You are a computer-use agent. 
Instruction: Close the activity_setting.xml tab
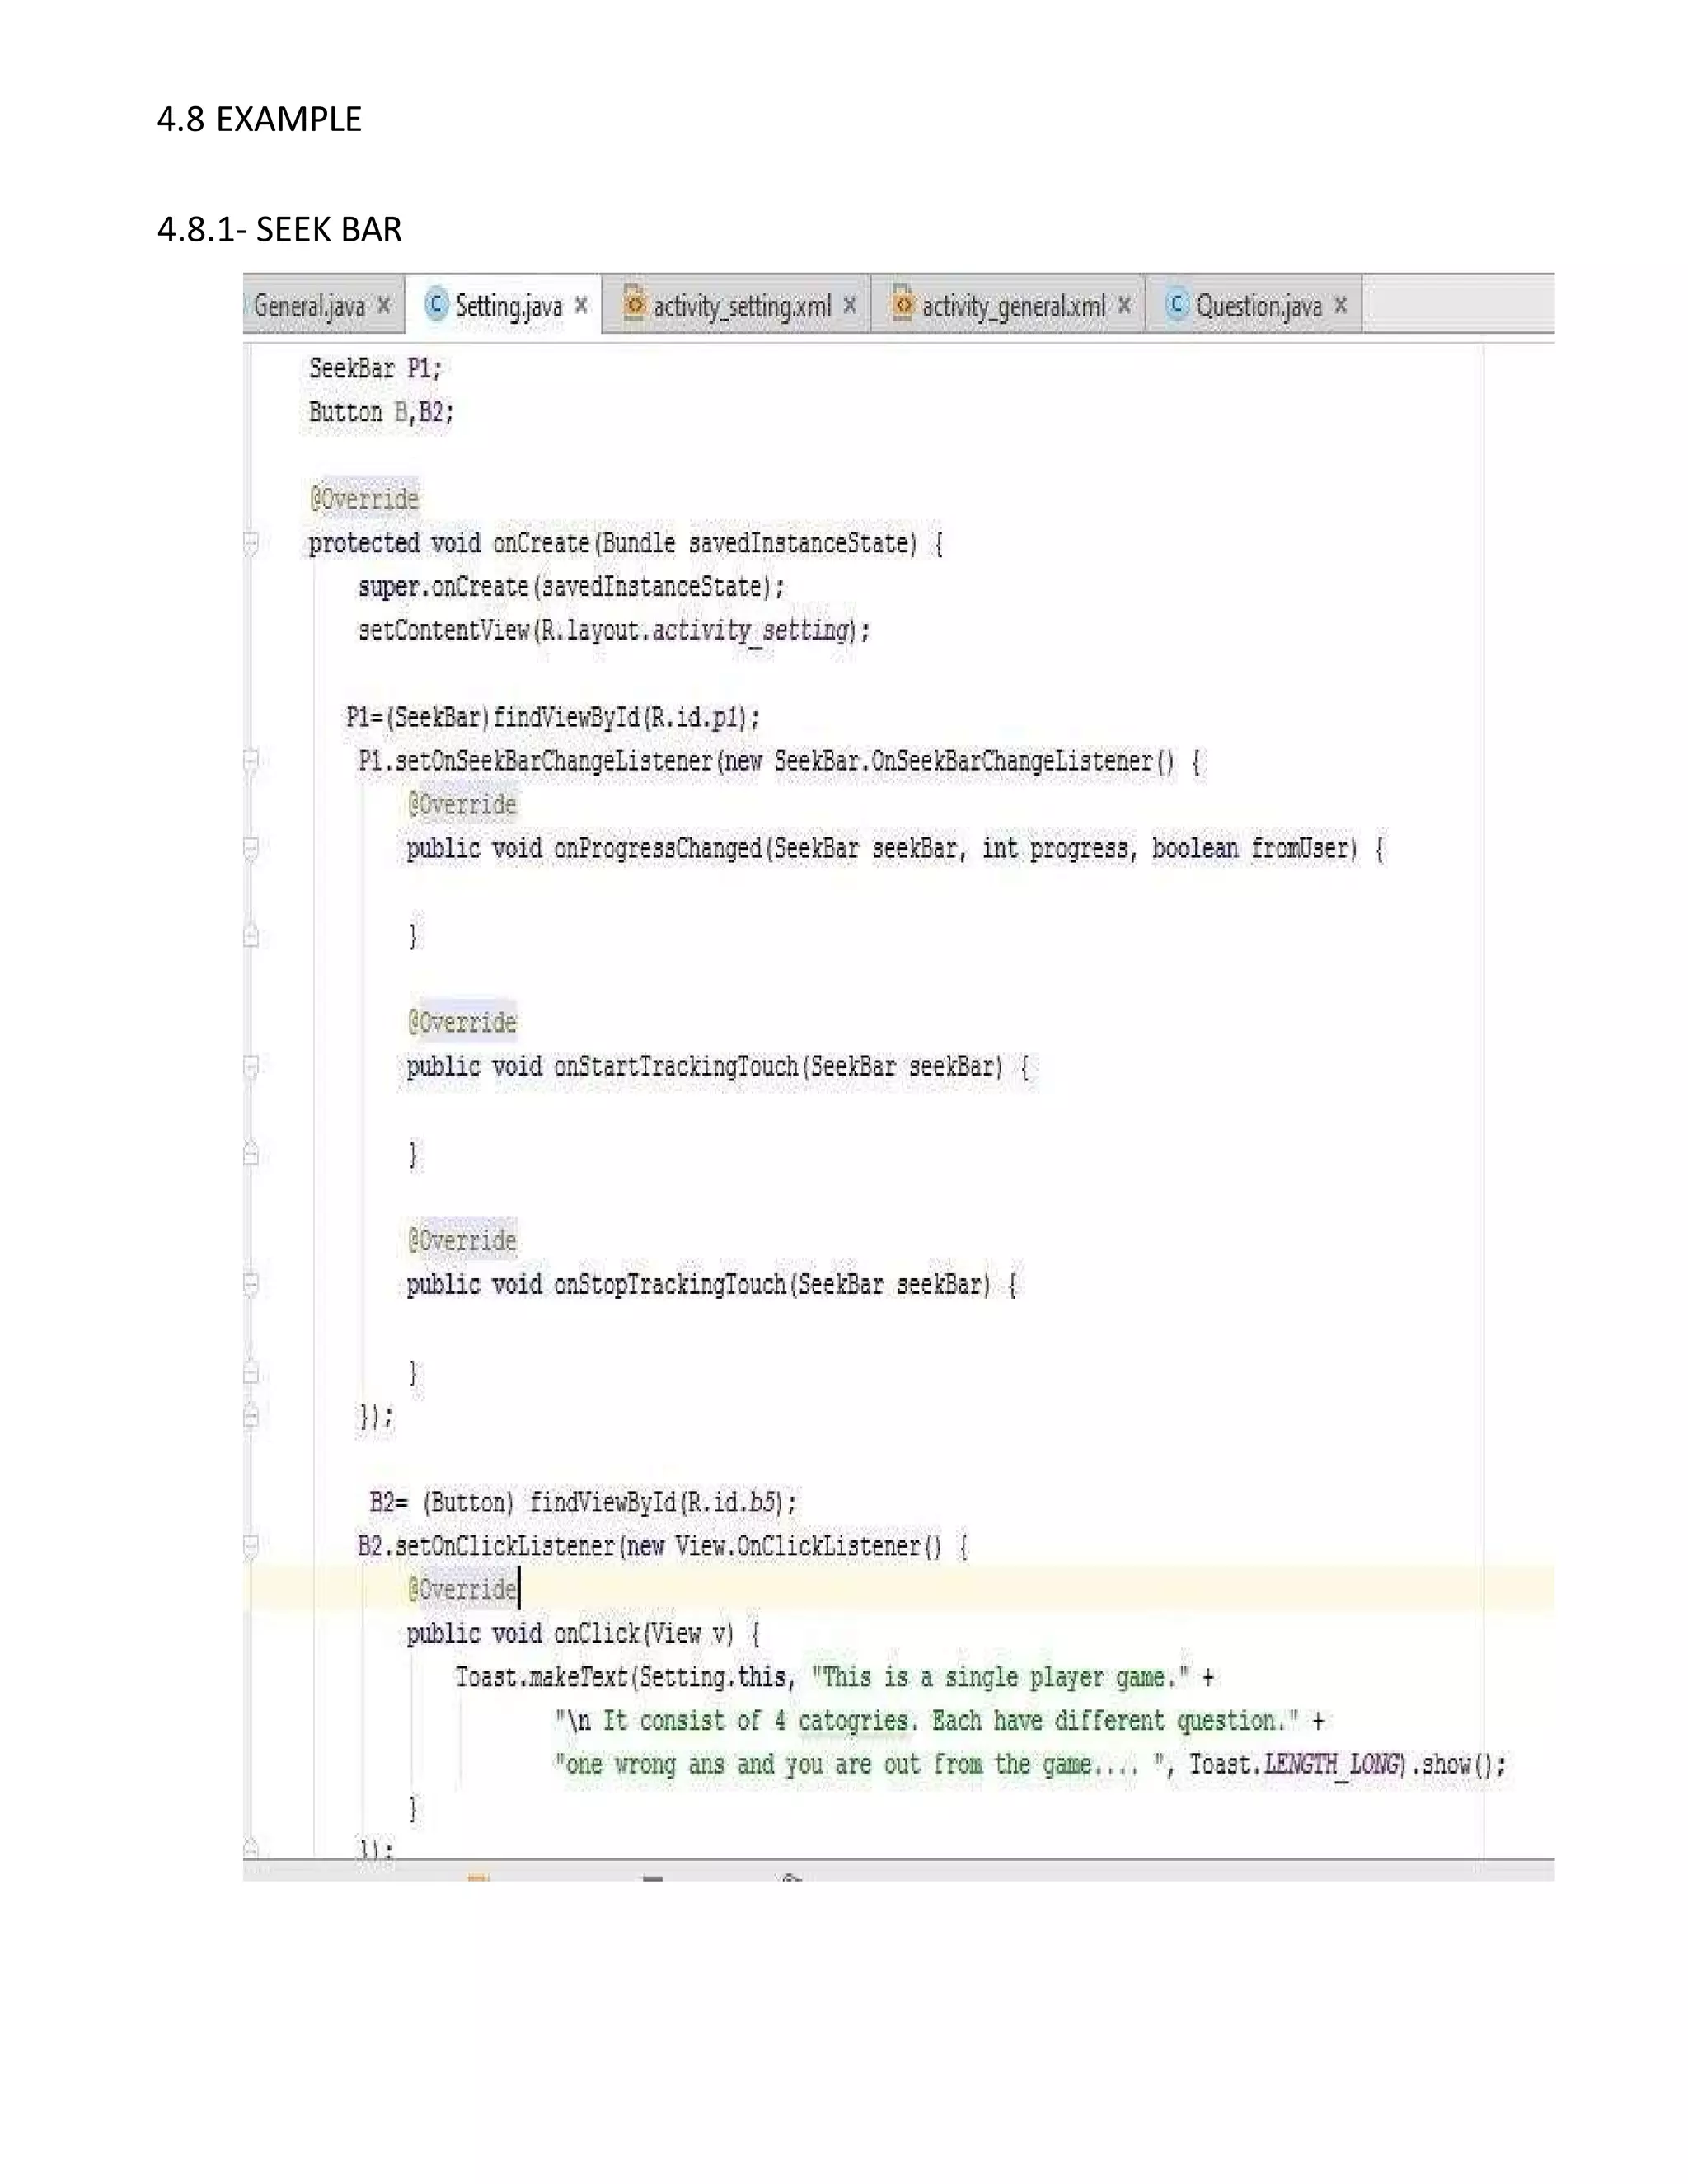pos(850,306)
